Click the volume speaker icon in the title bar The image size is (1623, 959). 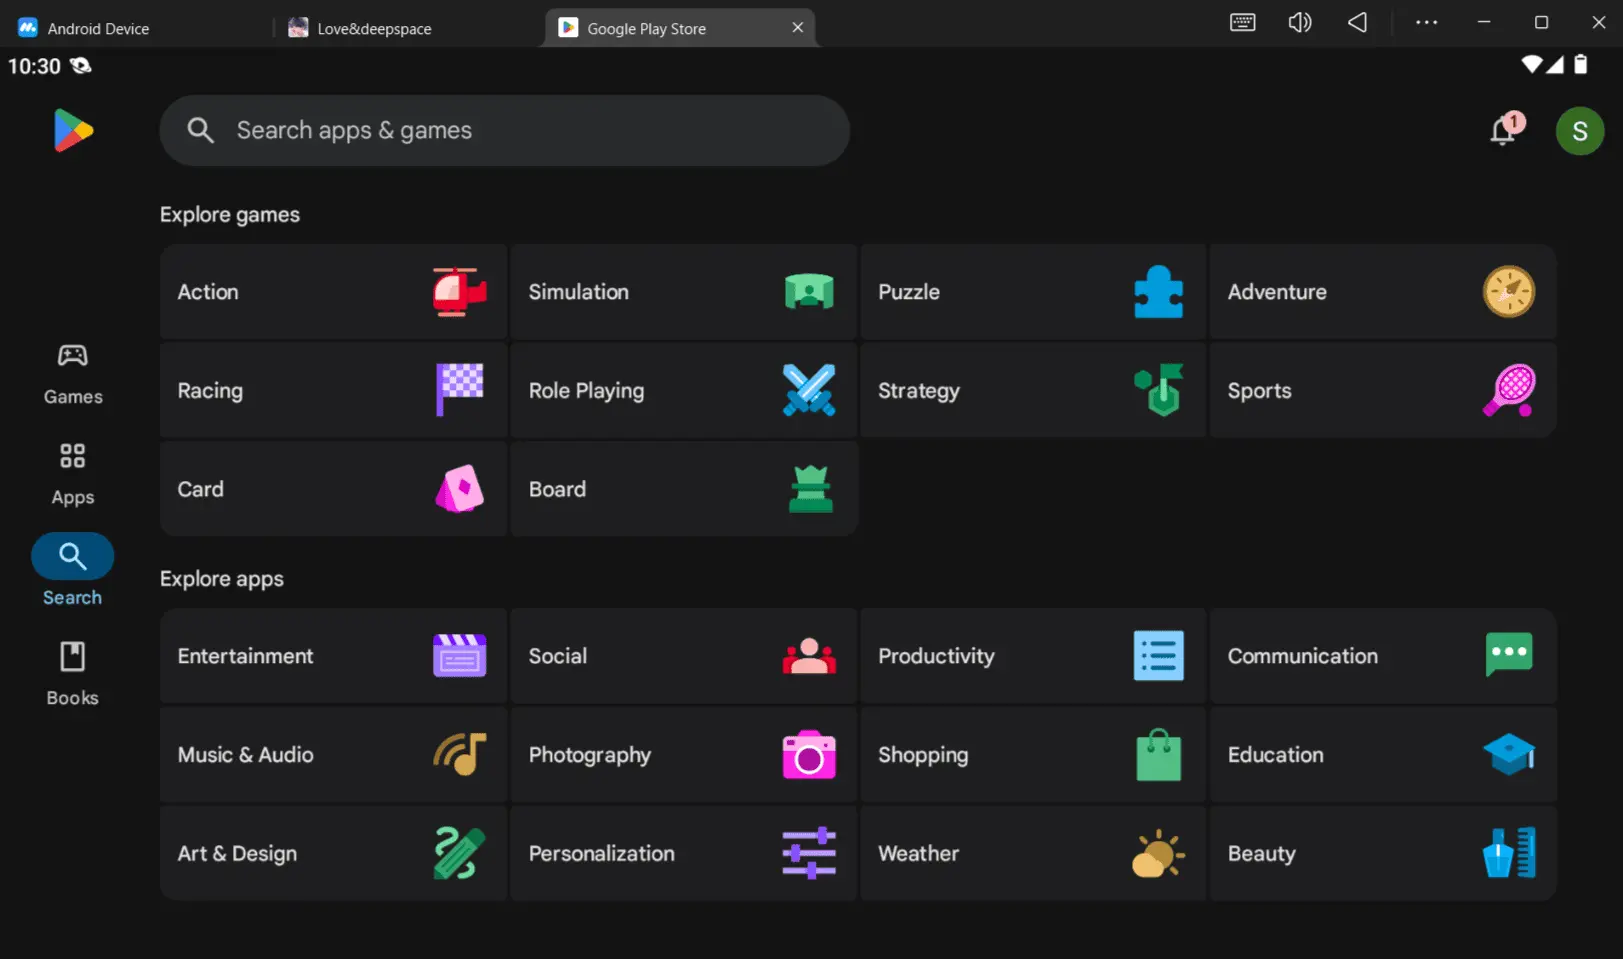point(1300,23)
